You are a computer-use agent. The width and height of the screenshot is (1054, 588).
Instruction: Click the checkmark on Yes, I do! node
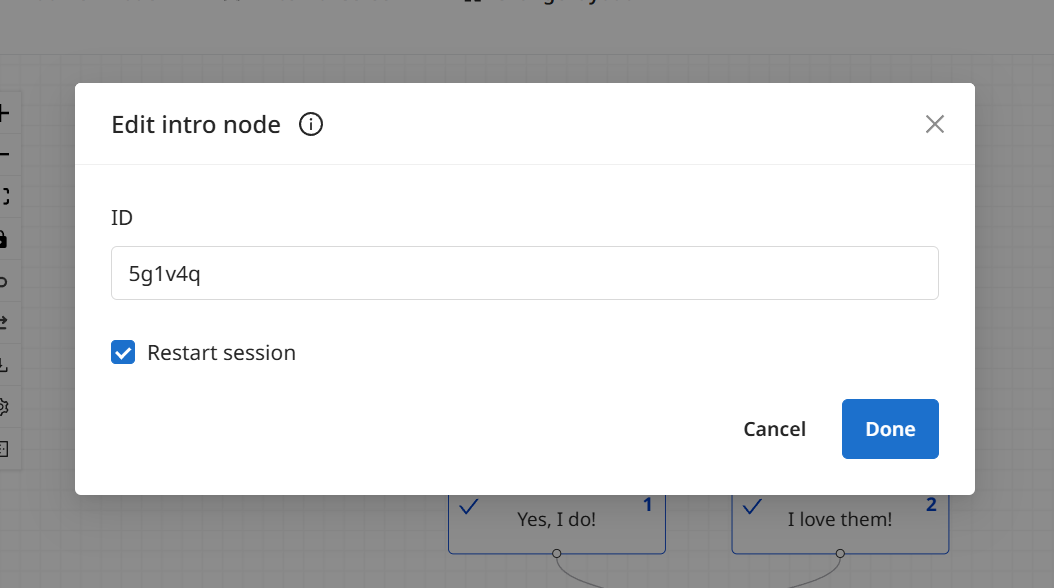[x=469, y=506]
